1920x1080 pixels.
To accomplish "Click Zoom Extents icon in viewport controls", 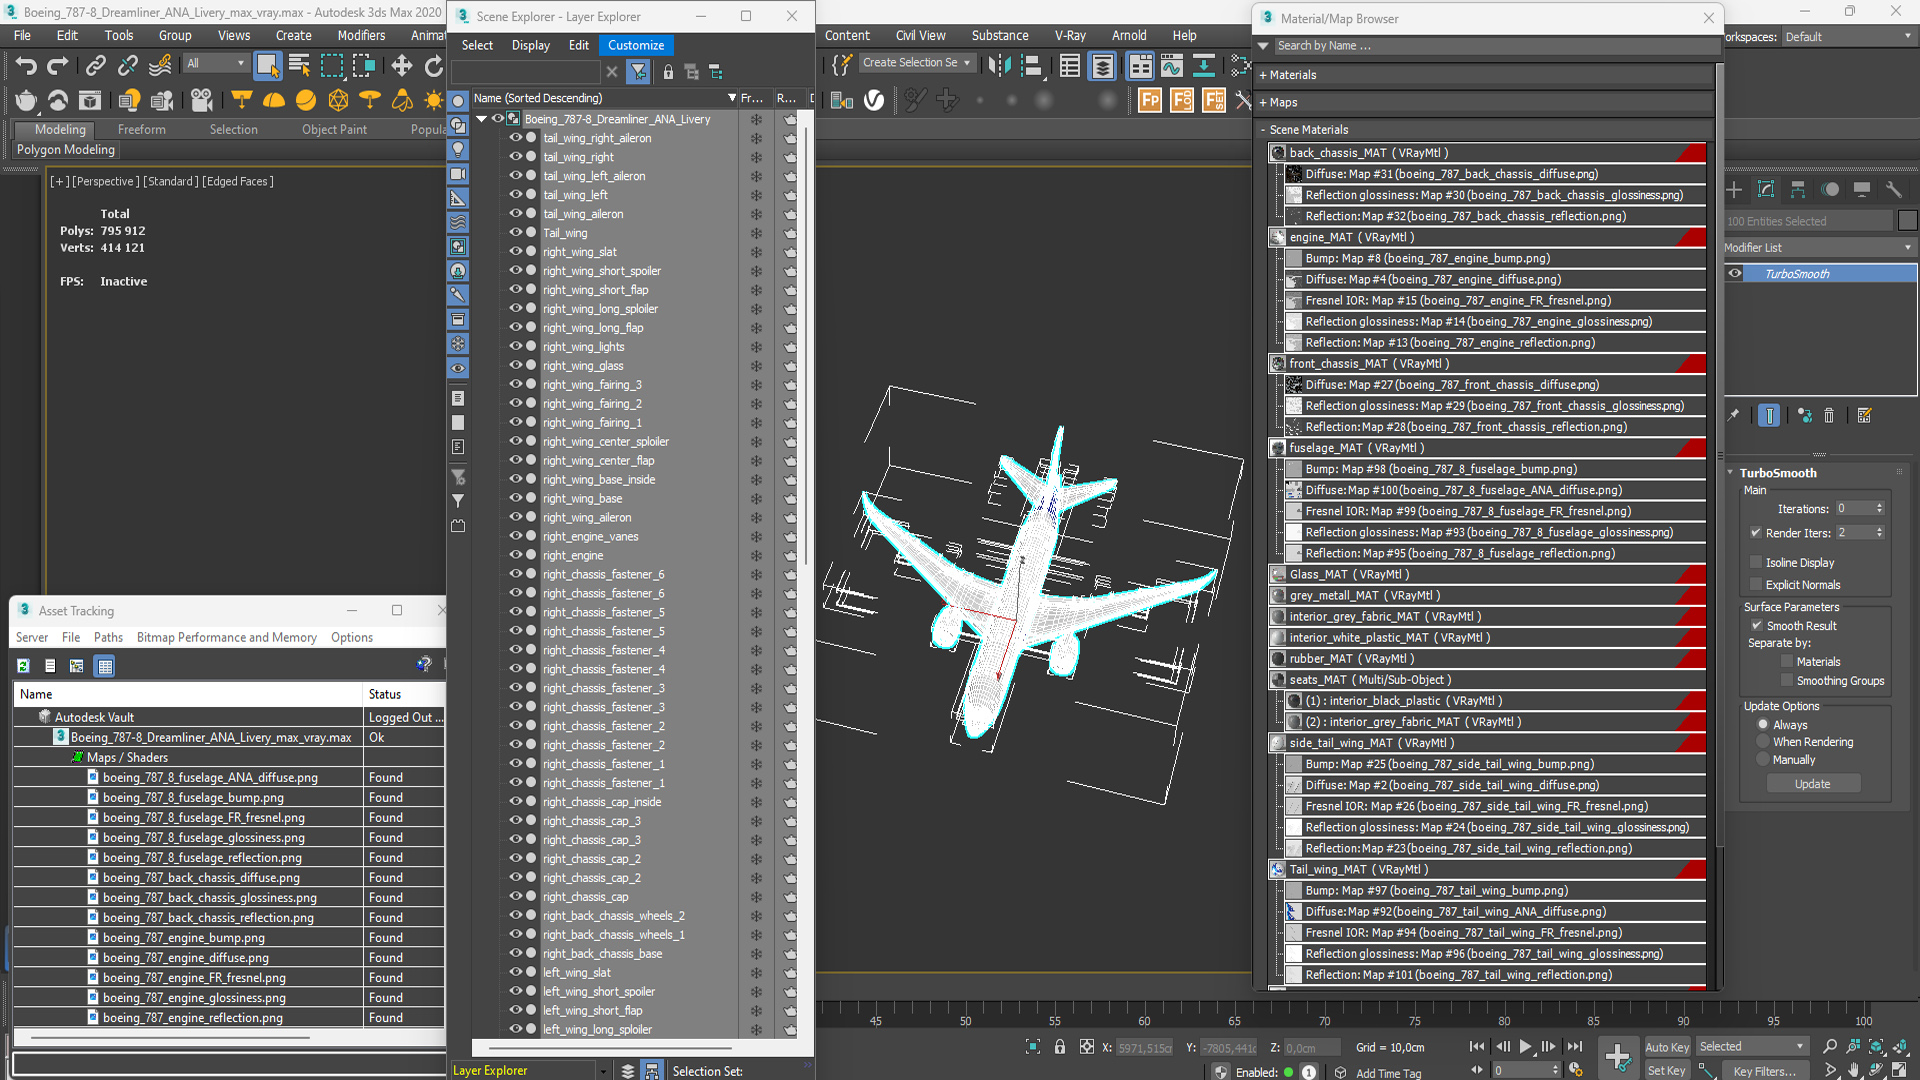I will pos(1876,1046).
